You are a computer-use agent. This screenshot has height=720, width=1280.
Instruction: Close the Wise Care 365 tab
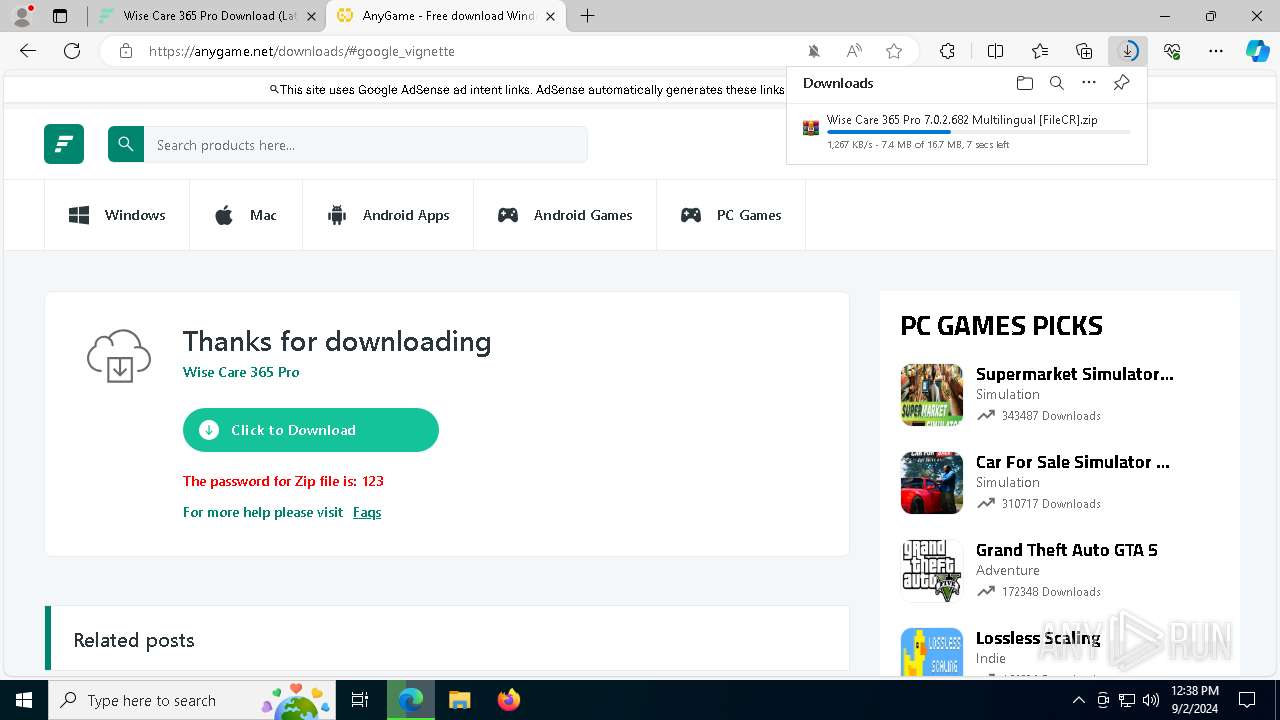click(x=311, y=16)
